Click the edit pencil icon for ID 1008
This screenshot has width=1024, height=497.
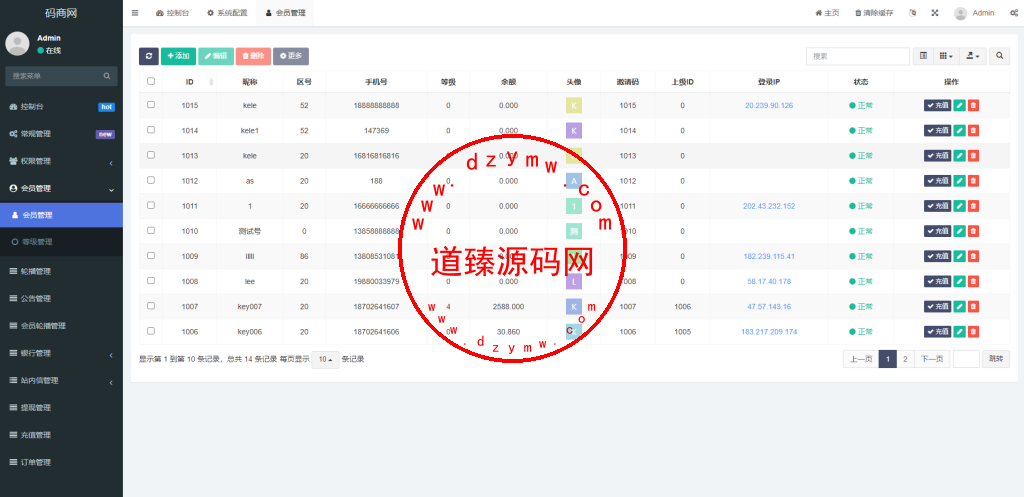959,281
